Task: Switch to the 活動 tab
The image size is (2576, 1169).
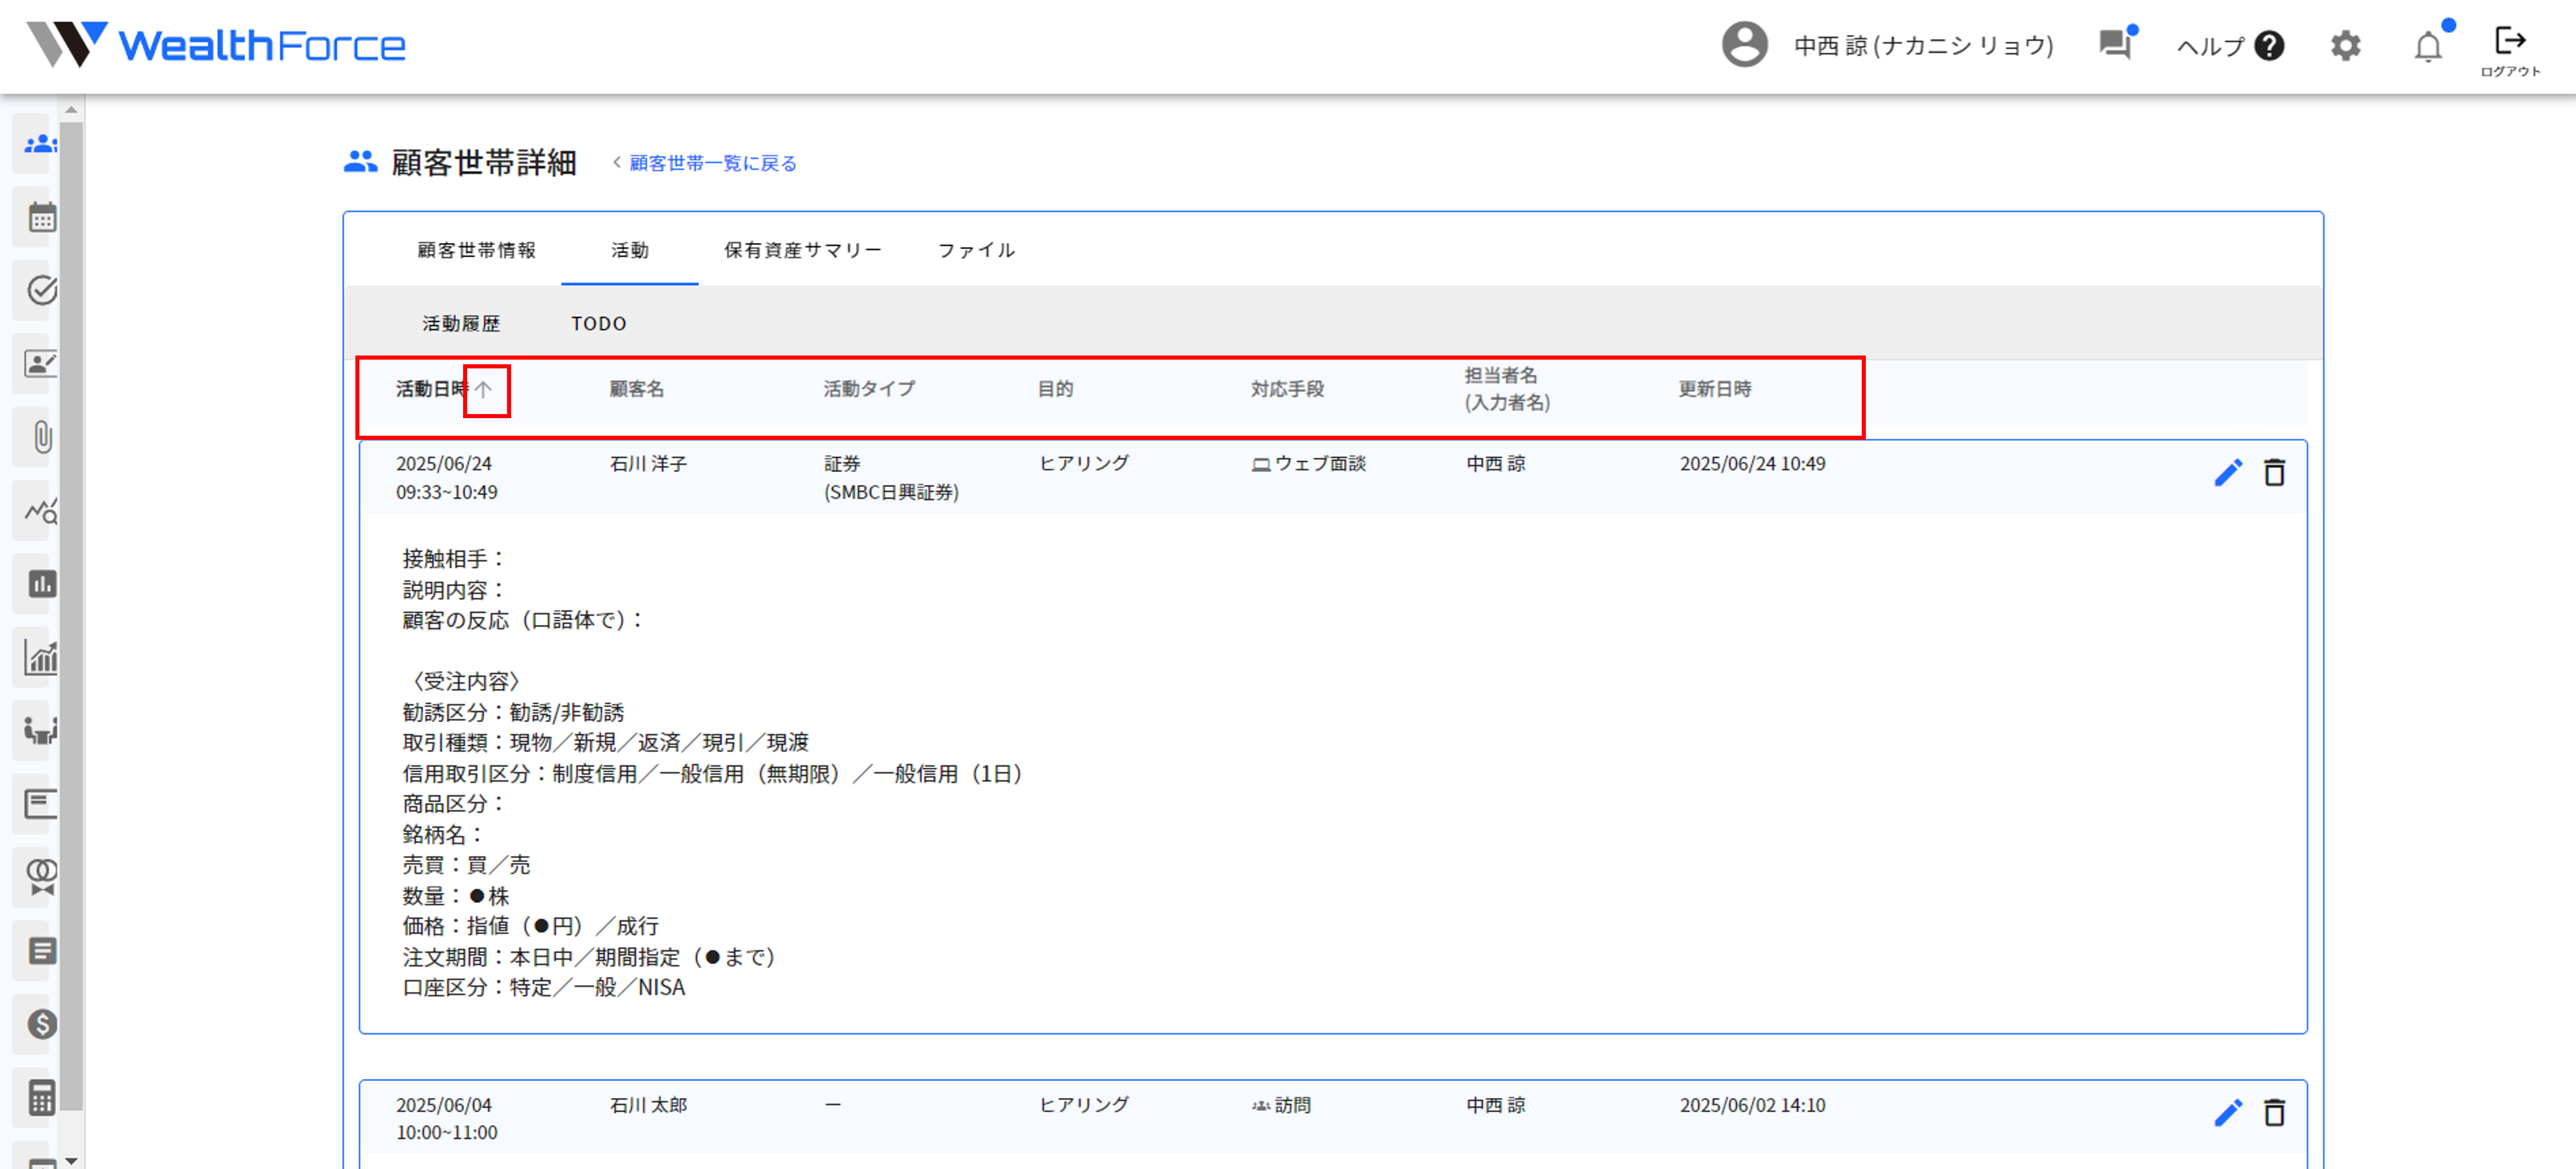Action: (630, 250)
